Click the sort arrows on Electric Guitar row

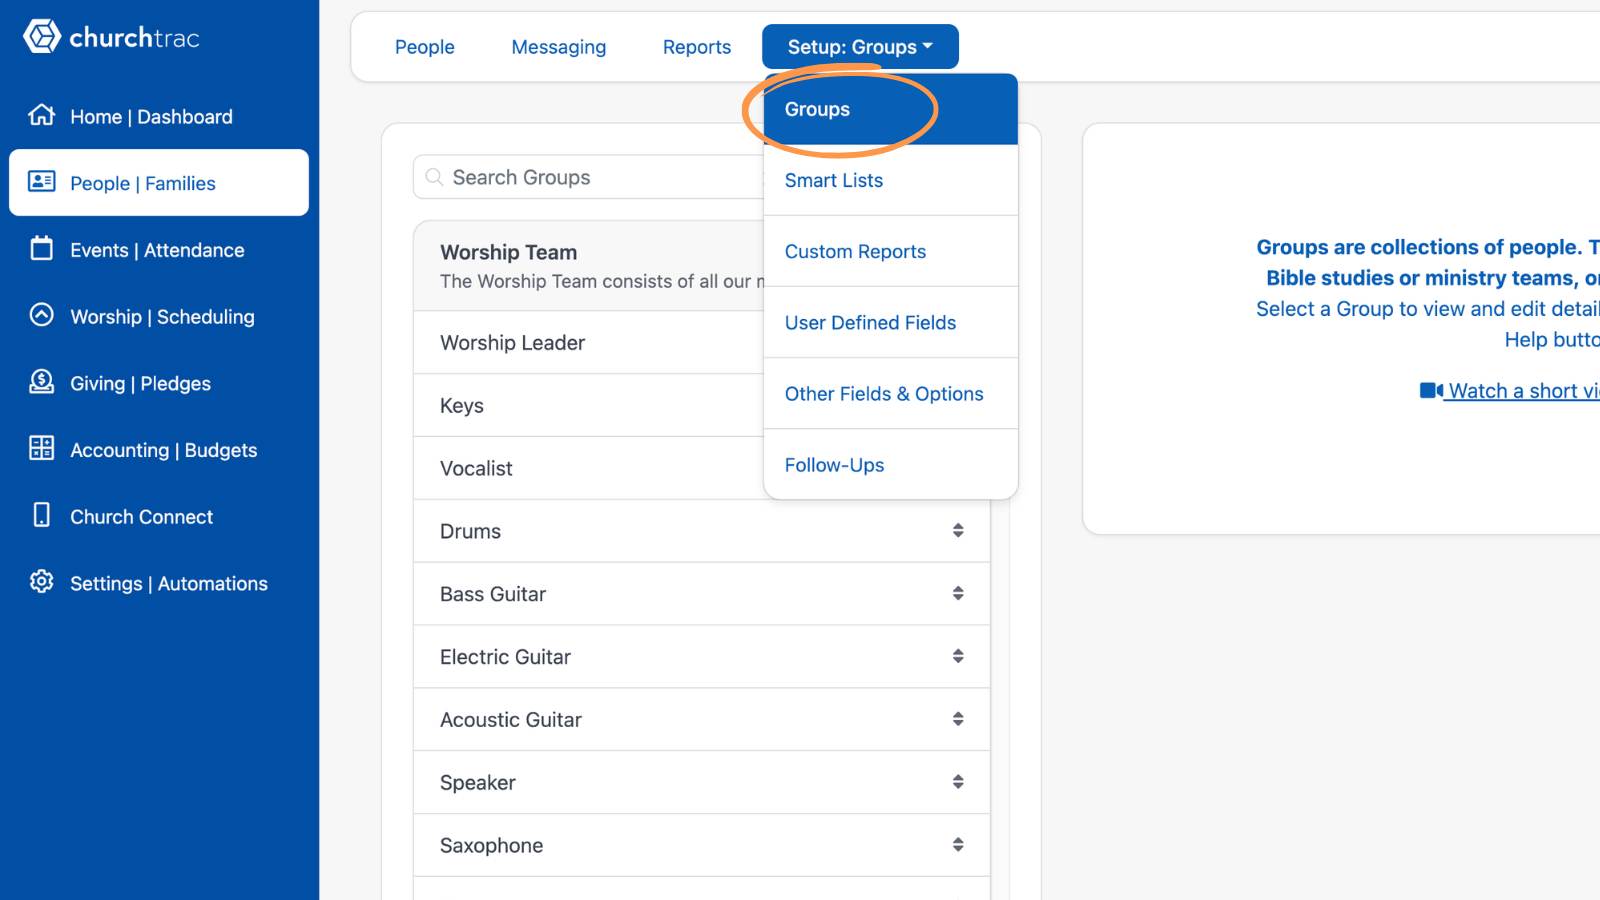coord(958,656)
